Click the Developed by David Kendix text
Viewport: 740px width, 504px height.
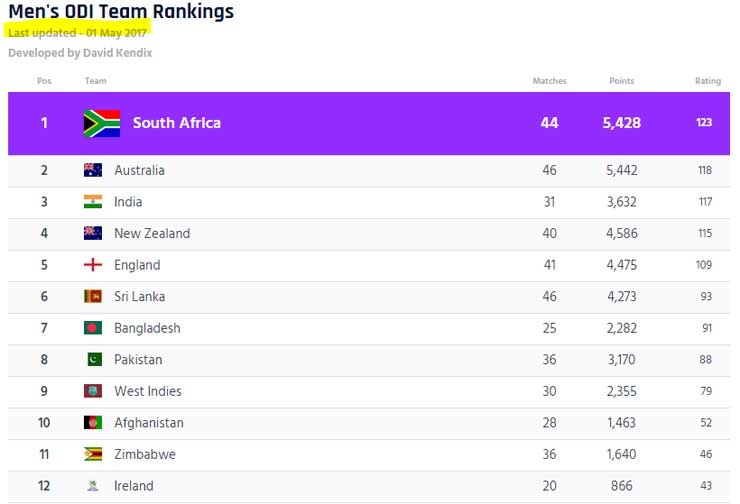coord(80,53)
